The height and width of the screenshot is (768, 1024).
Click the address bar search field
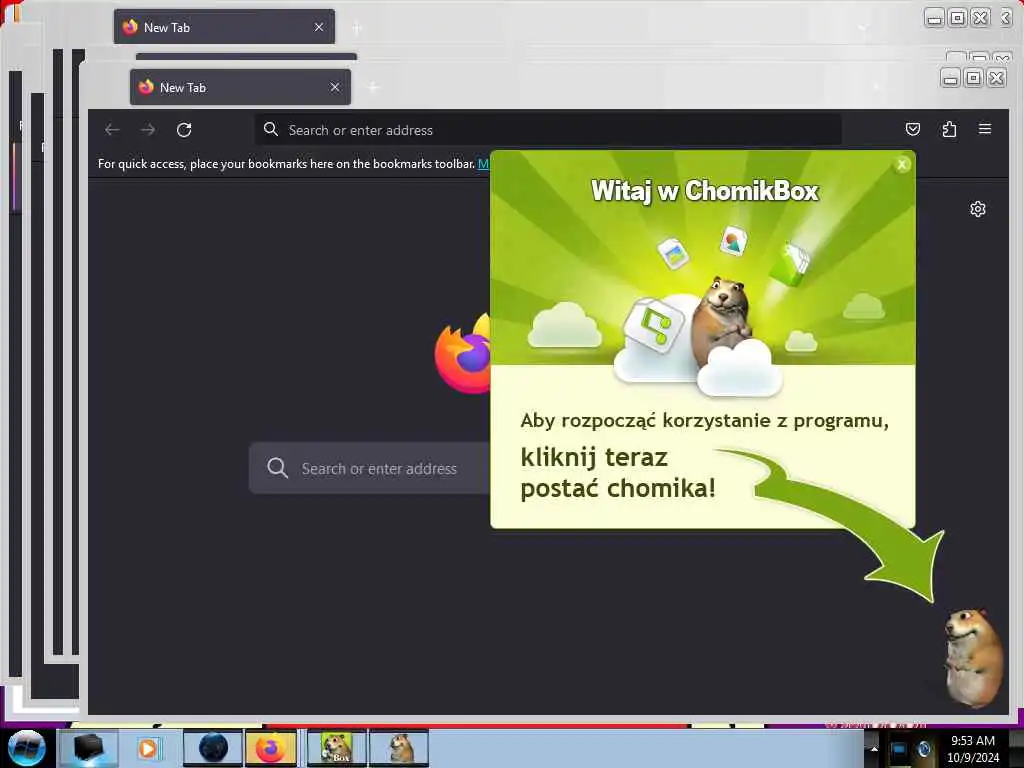click(548, 130)
